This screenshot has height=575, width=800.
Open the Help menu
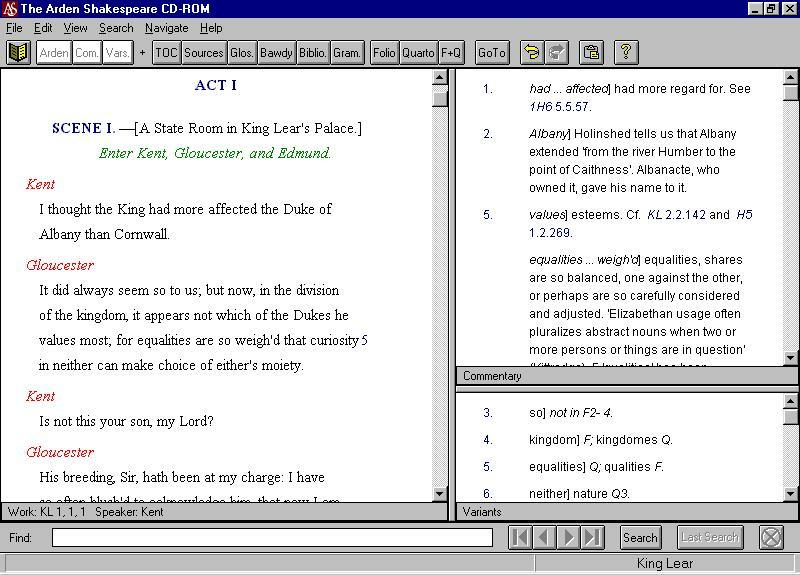211,28
